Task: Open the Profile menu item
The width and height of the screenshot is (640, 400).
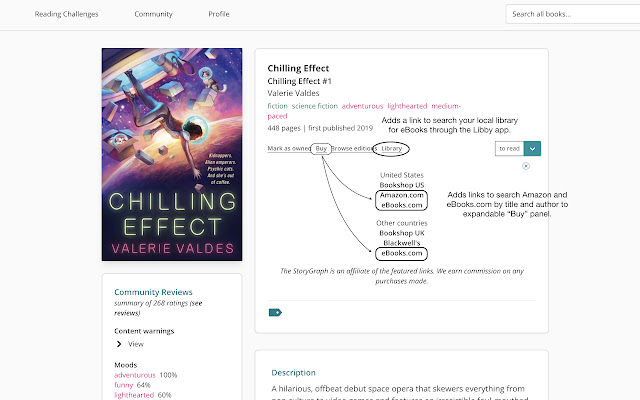Action: tap(219, 14)
